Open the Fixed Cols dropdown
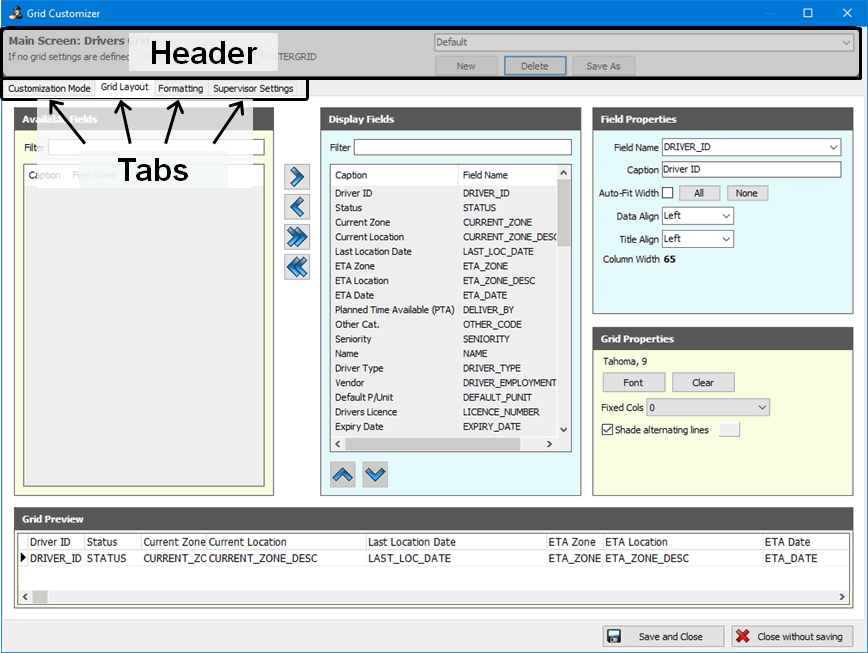Viewport: 868px width, 653px height. coord(762,407)
